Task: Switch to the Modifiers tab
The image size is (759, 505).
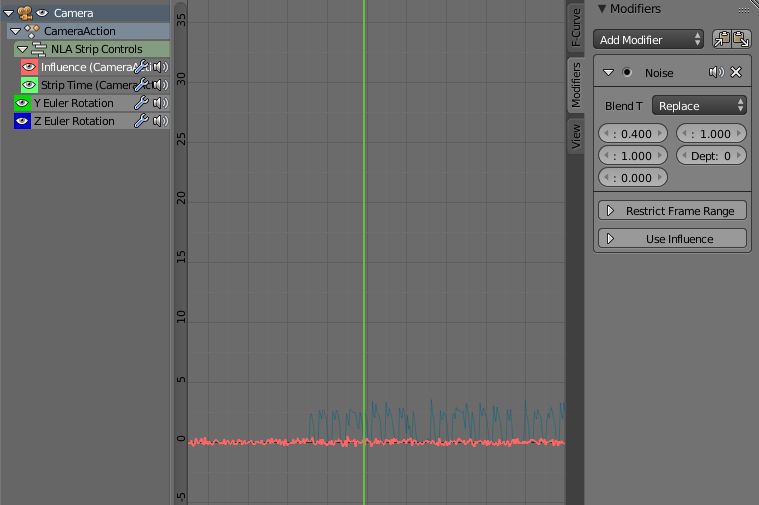Action: click(x=576, y=85)
